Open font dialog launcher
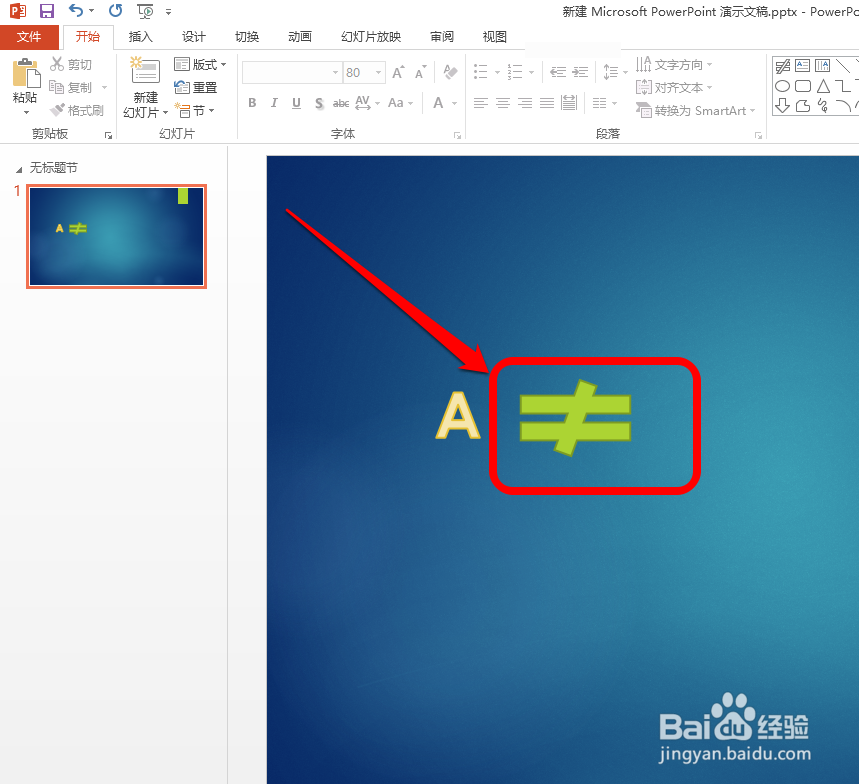 [457, 135]
